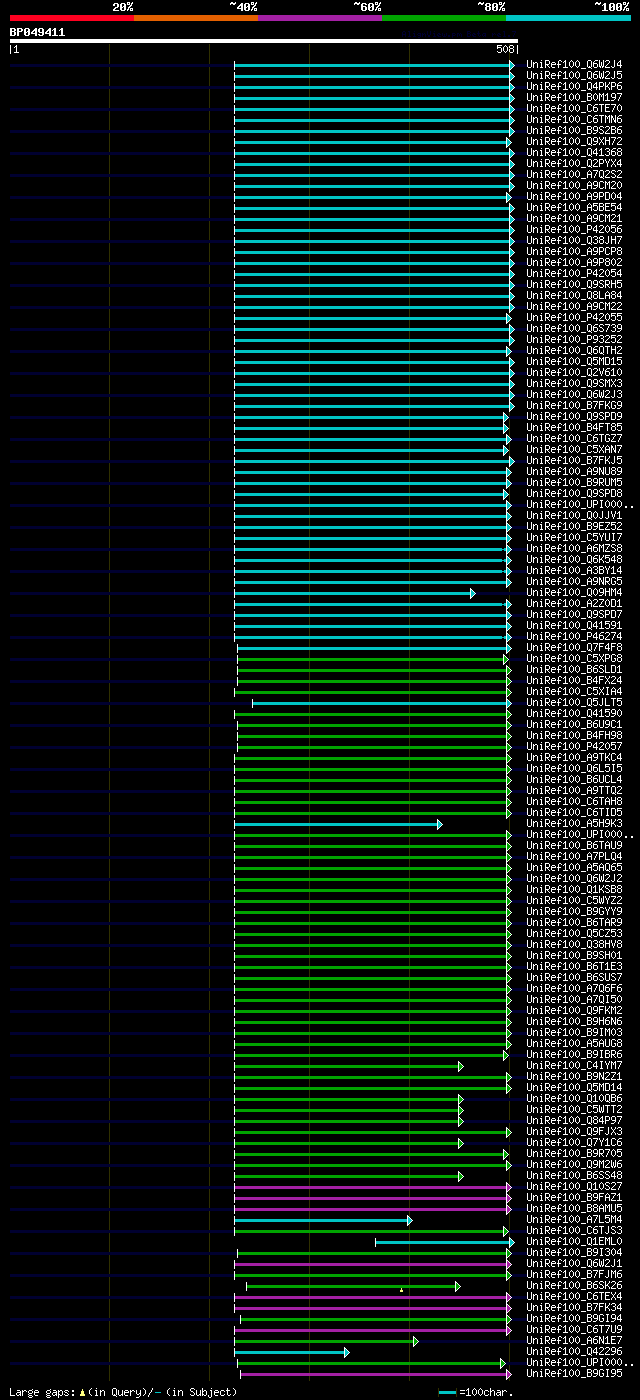This screenshot has width=640, height=1400.
Task: Click the white query sequence bar
Action: pyautogui.click(x=264, y=41)
